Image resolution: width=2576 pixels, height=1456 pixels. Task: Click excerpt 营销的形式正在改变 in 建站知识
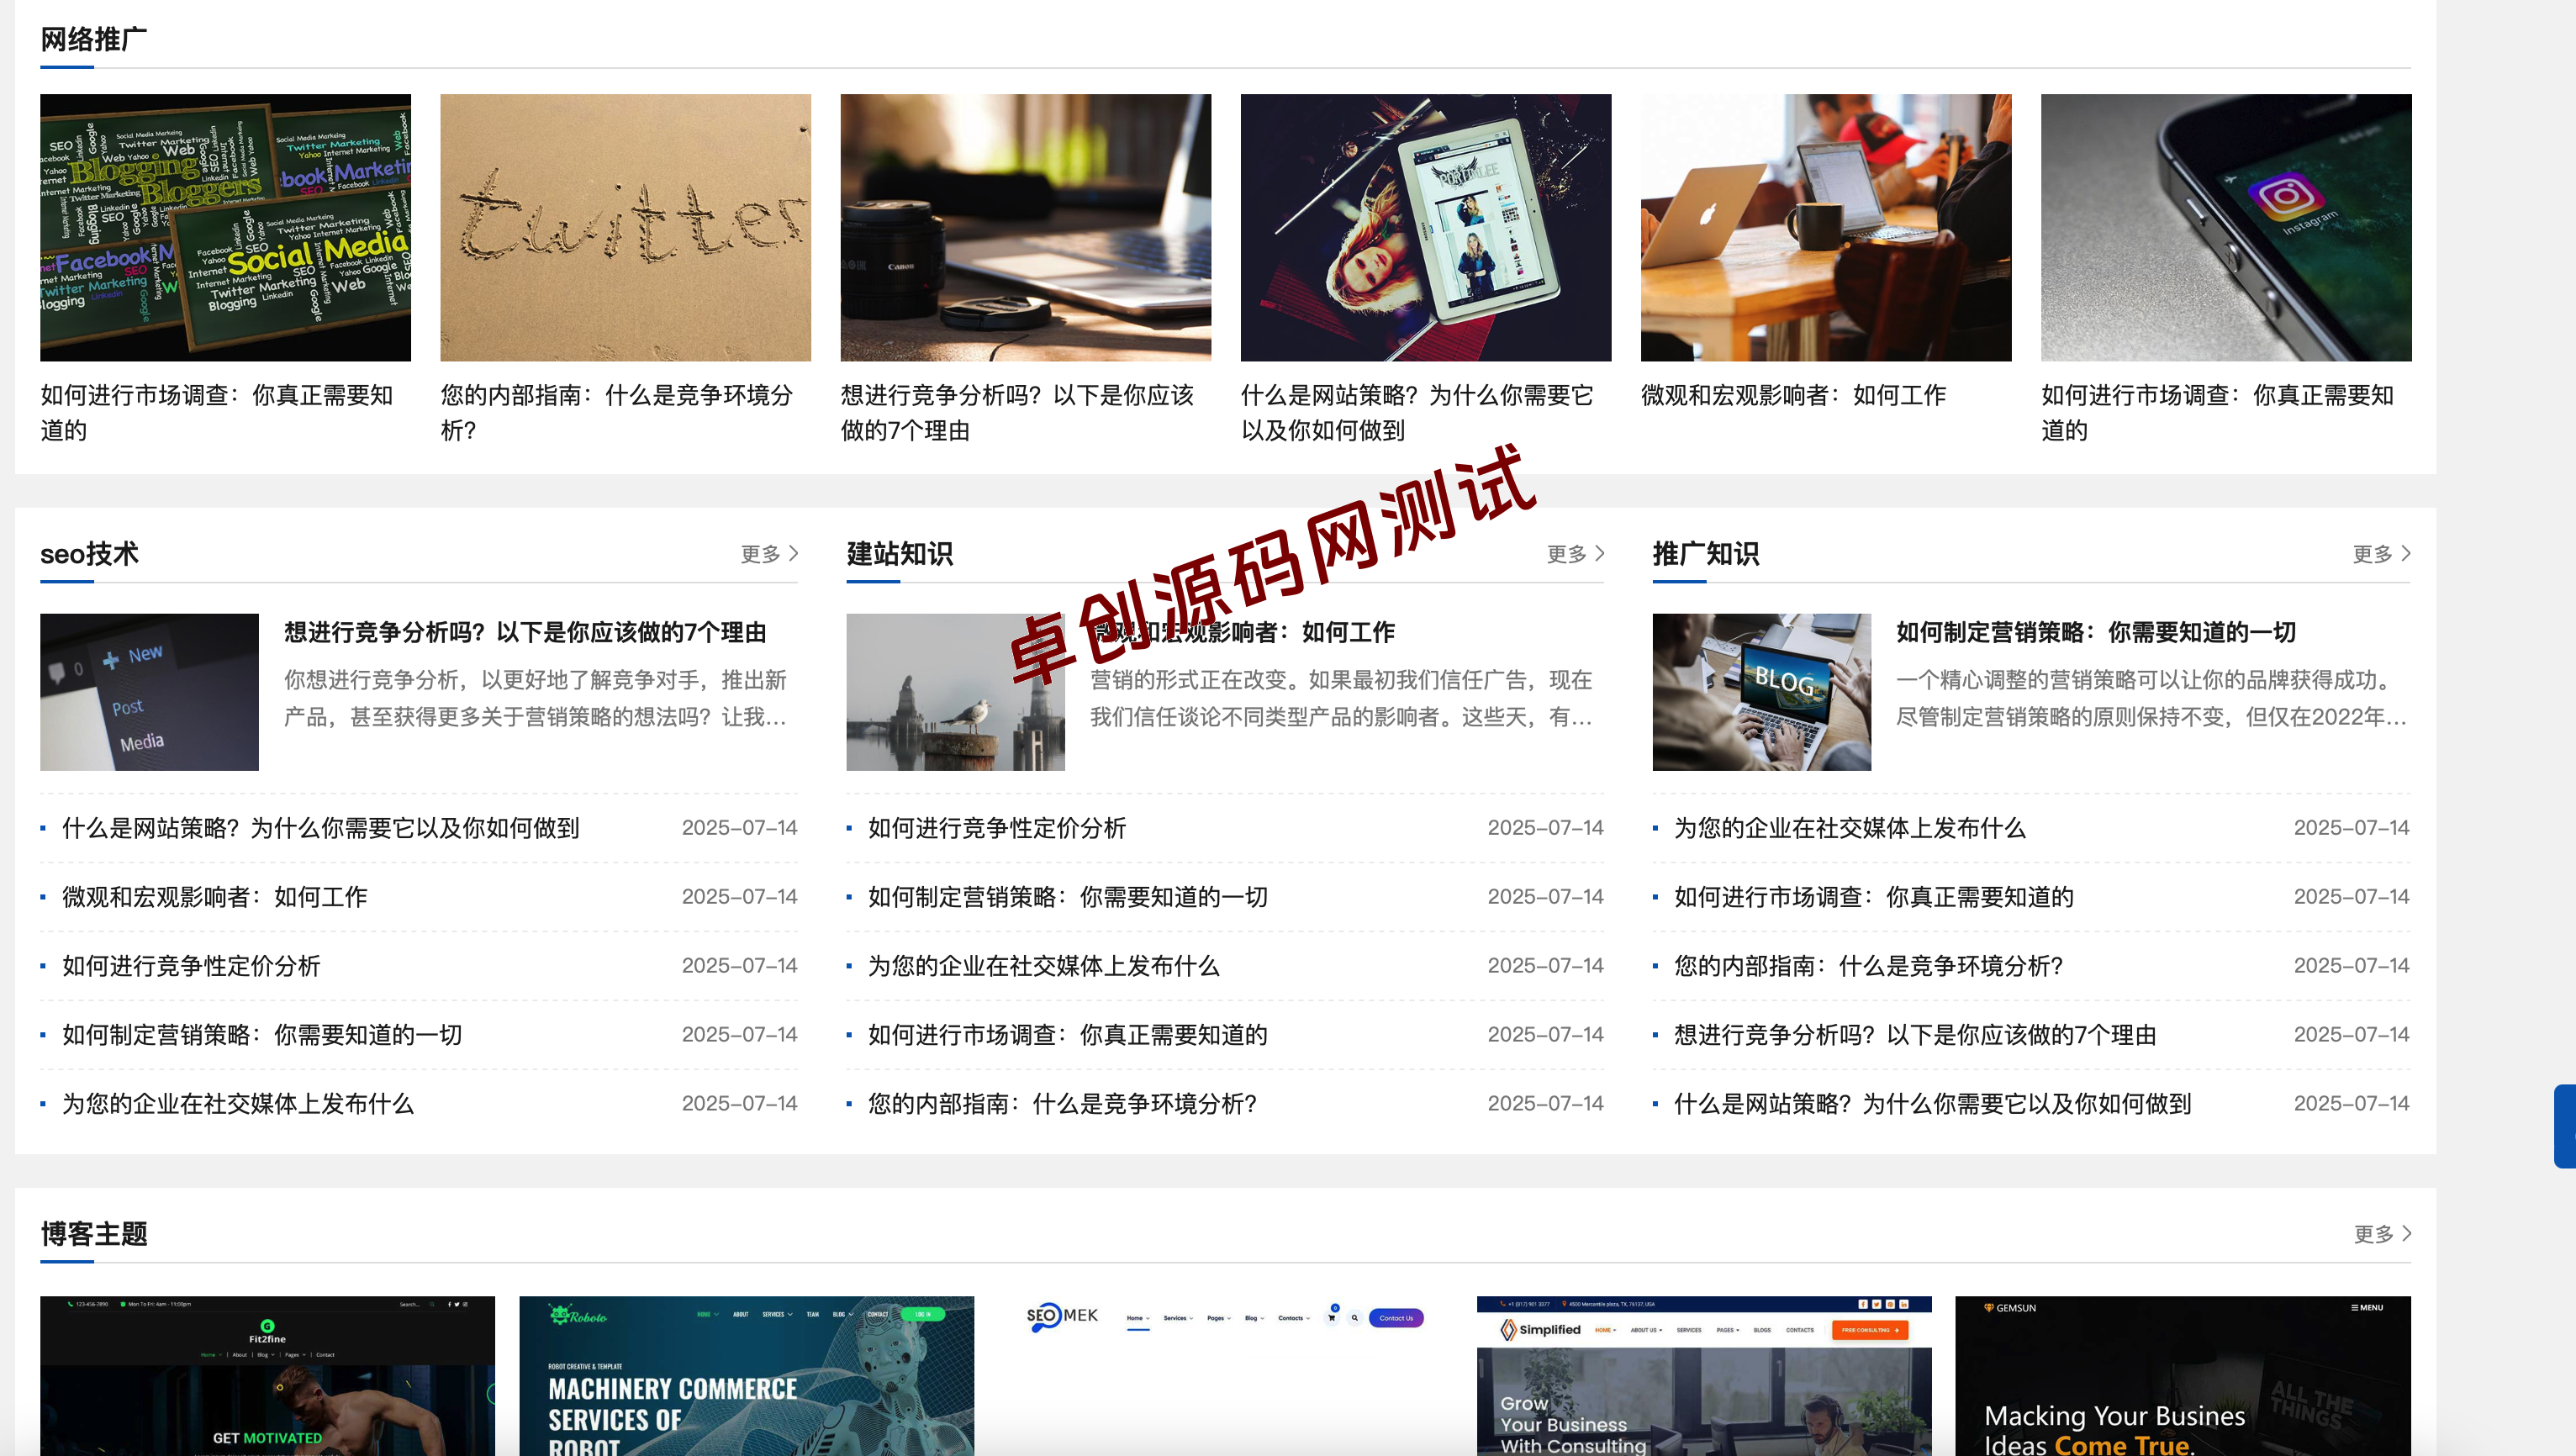(x=1341, y=699)
